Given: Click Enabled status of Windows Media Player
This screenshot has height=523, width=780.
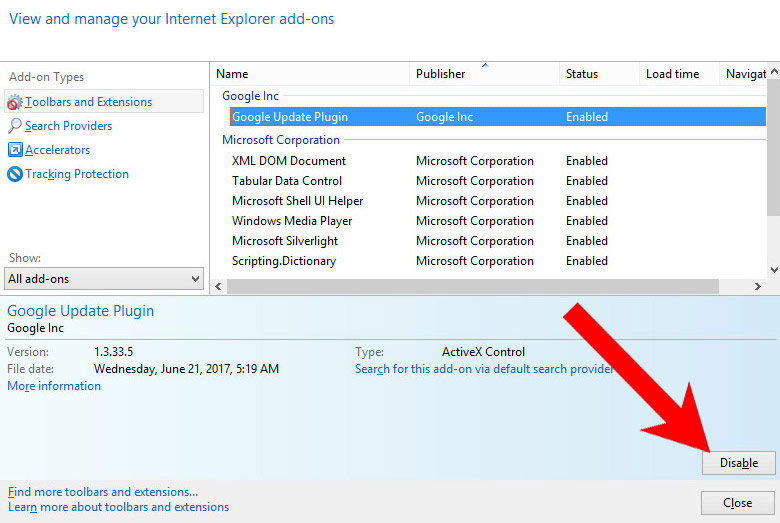Looking at the screenshot, I should click(586, 220).
